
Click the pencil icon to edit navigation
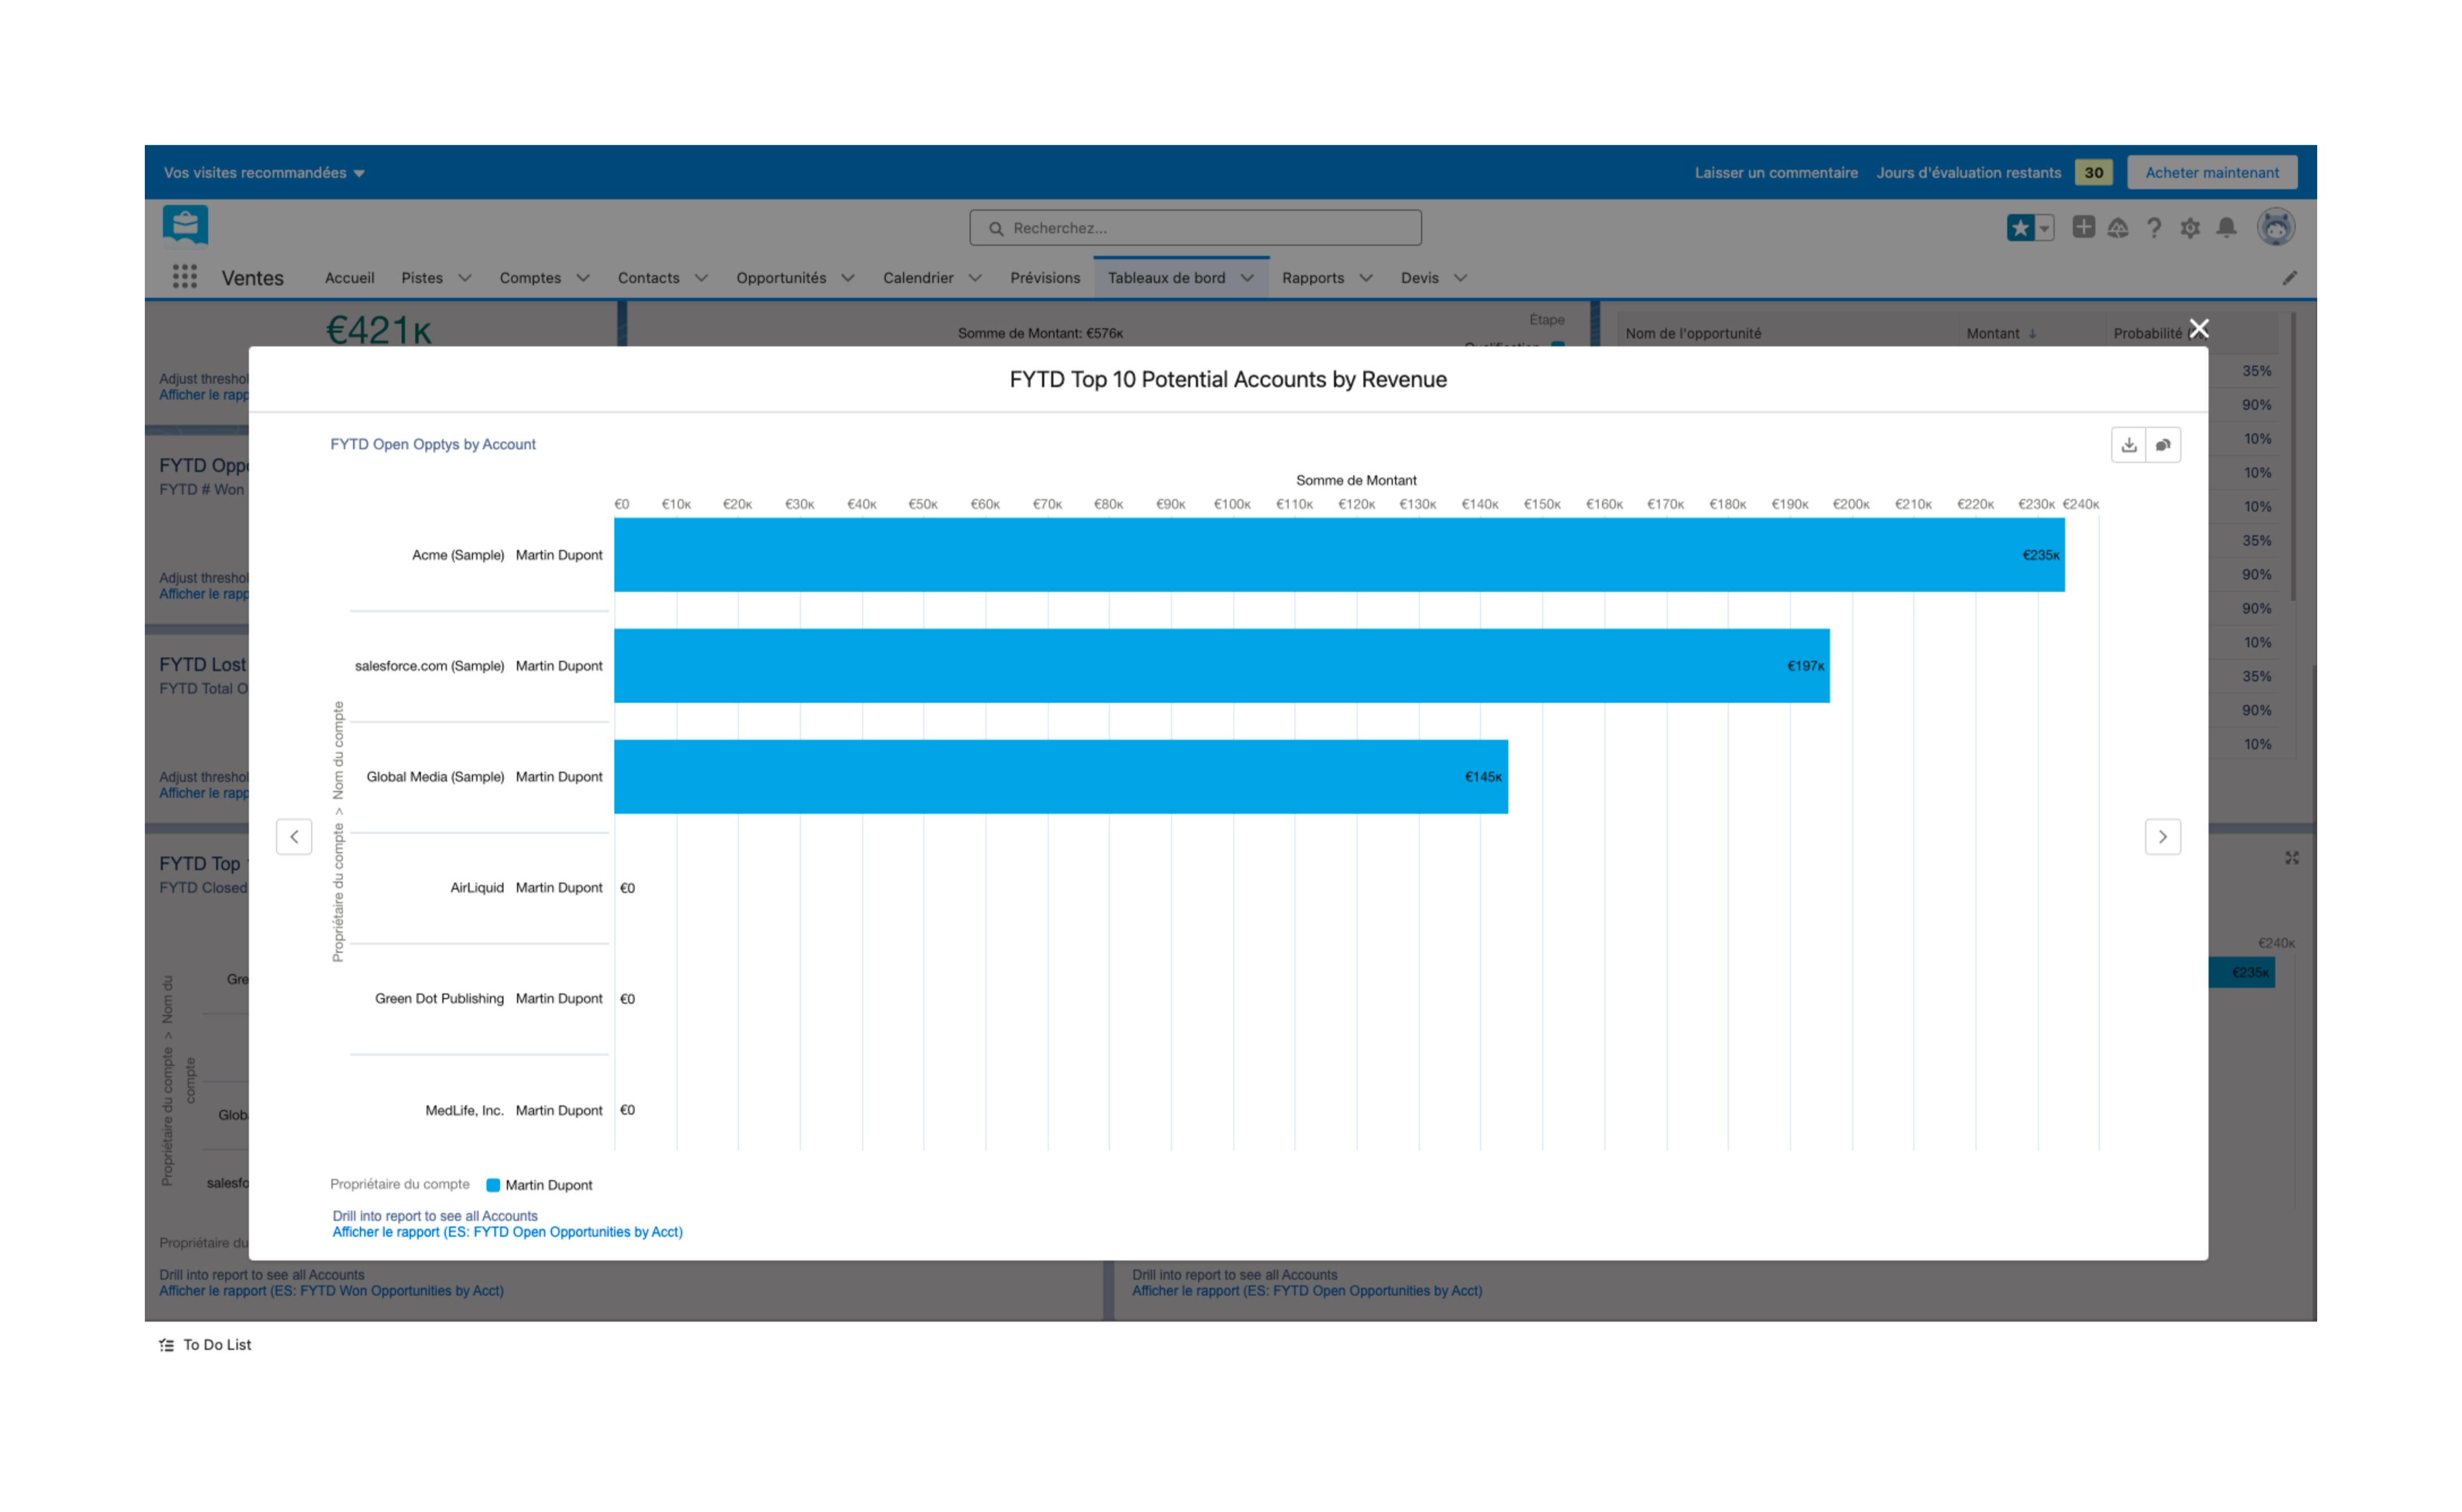2289,278
